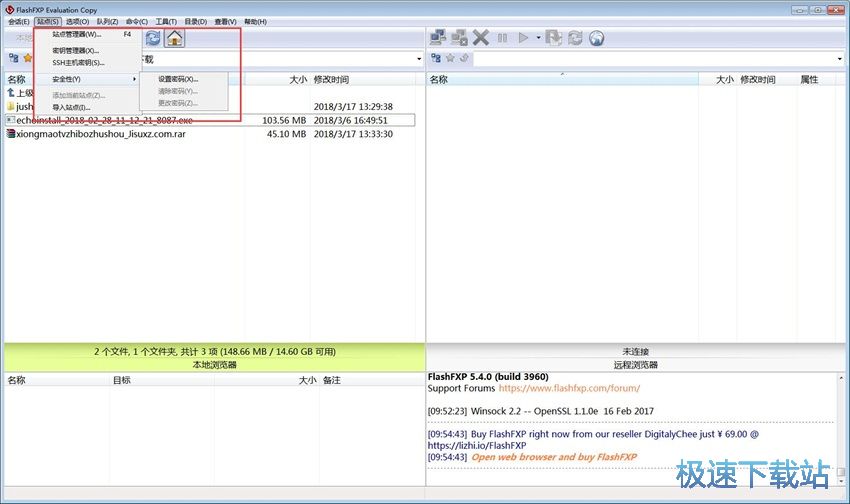Viewport: 850px width, 504px height.
Task: Click the 本地浏览器 status label
Action: [x=215, y=365]
